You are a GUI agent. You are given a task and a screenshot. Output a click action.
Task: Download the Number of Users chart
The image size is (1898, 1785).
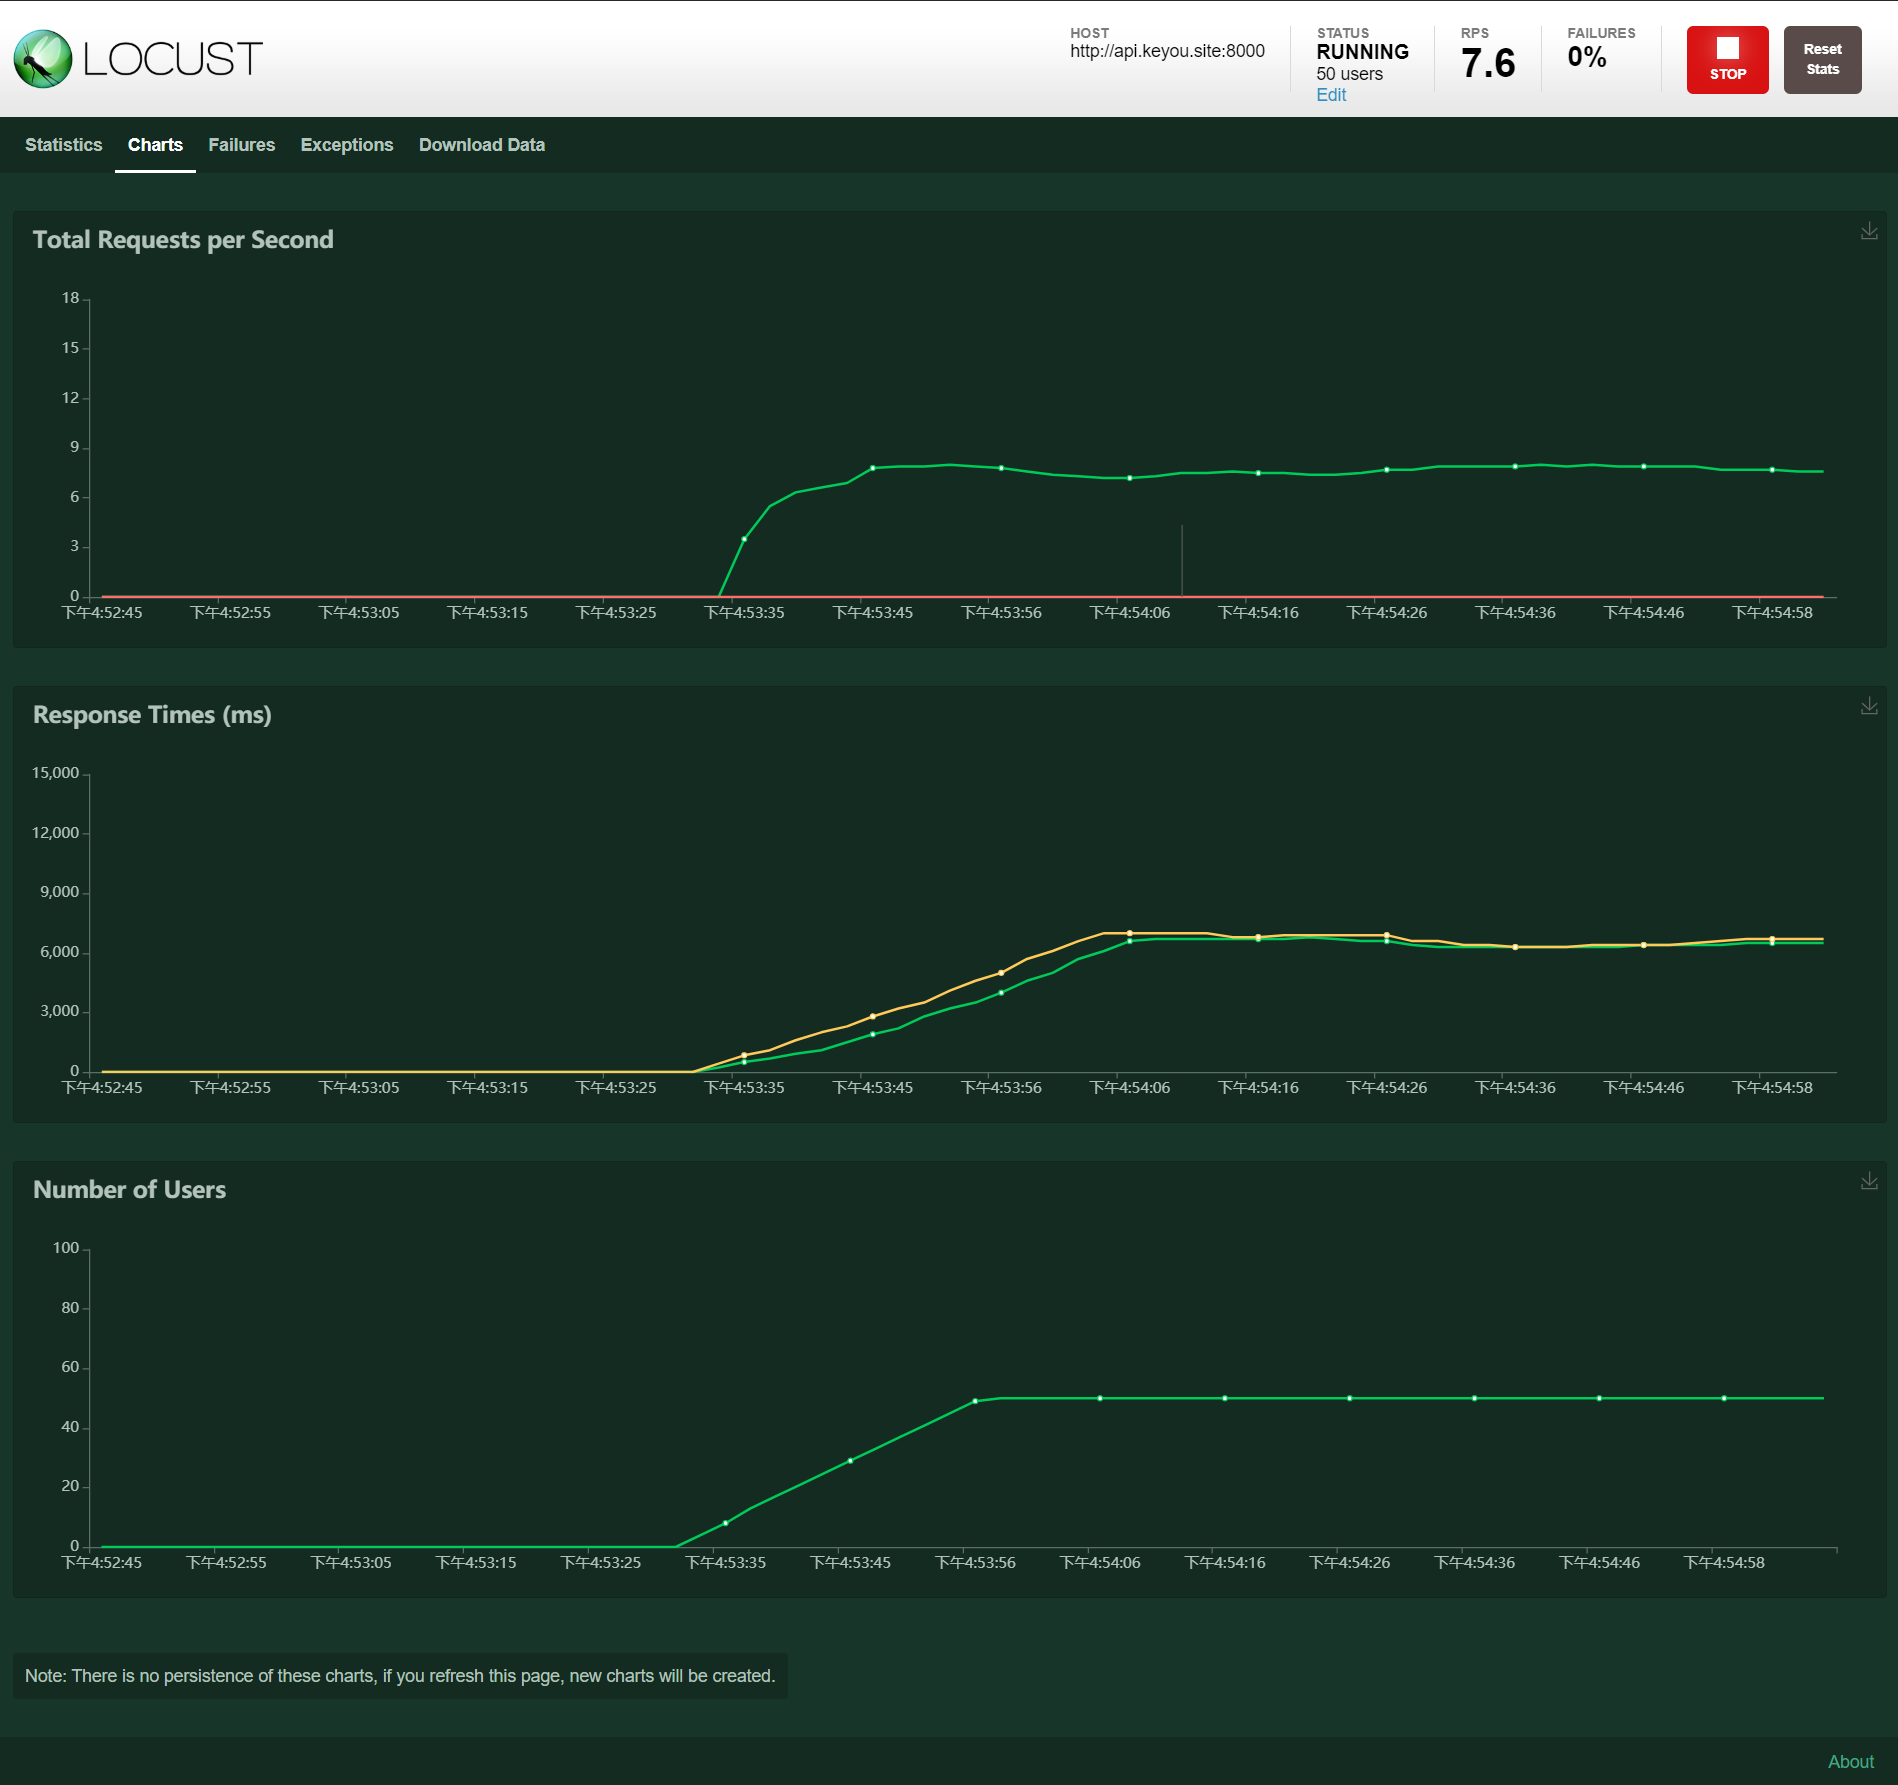[x=1868, y=1181]
